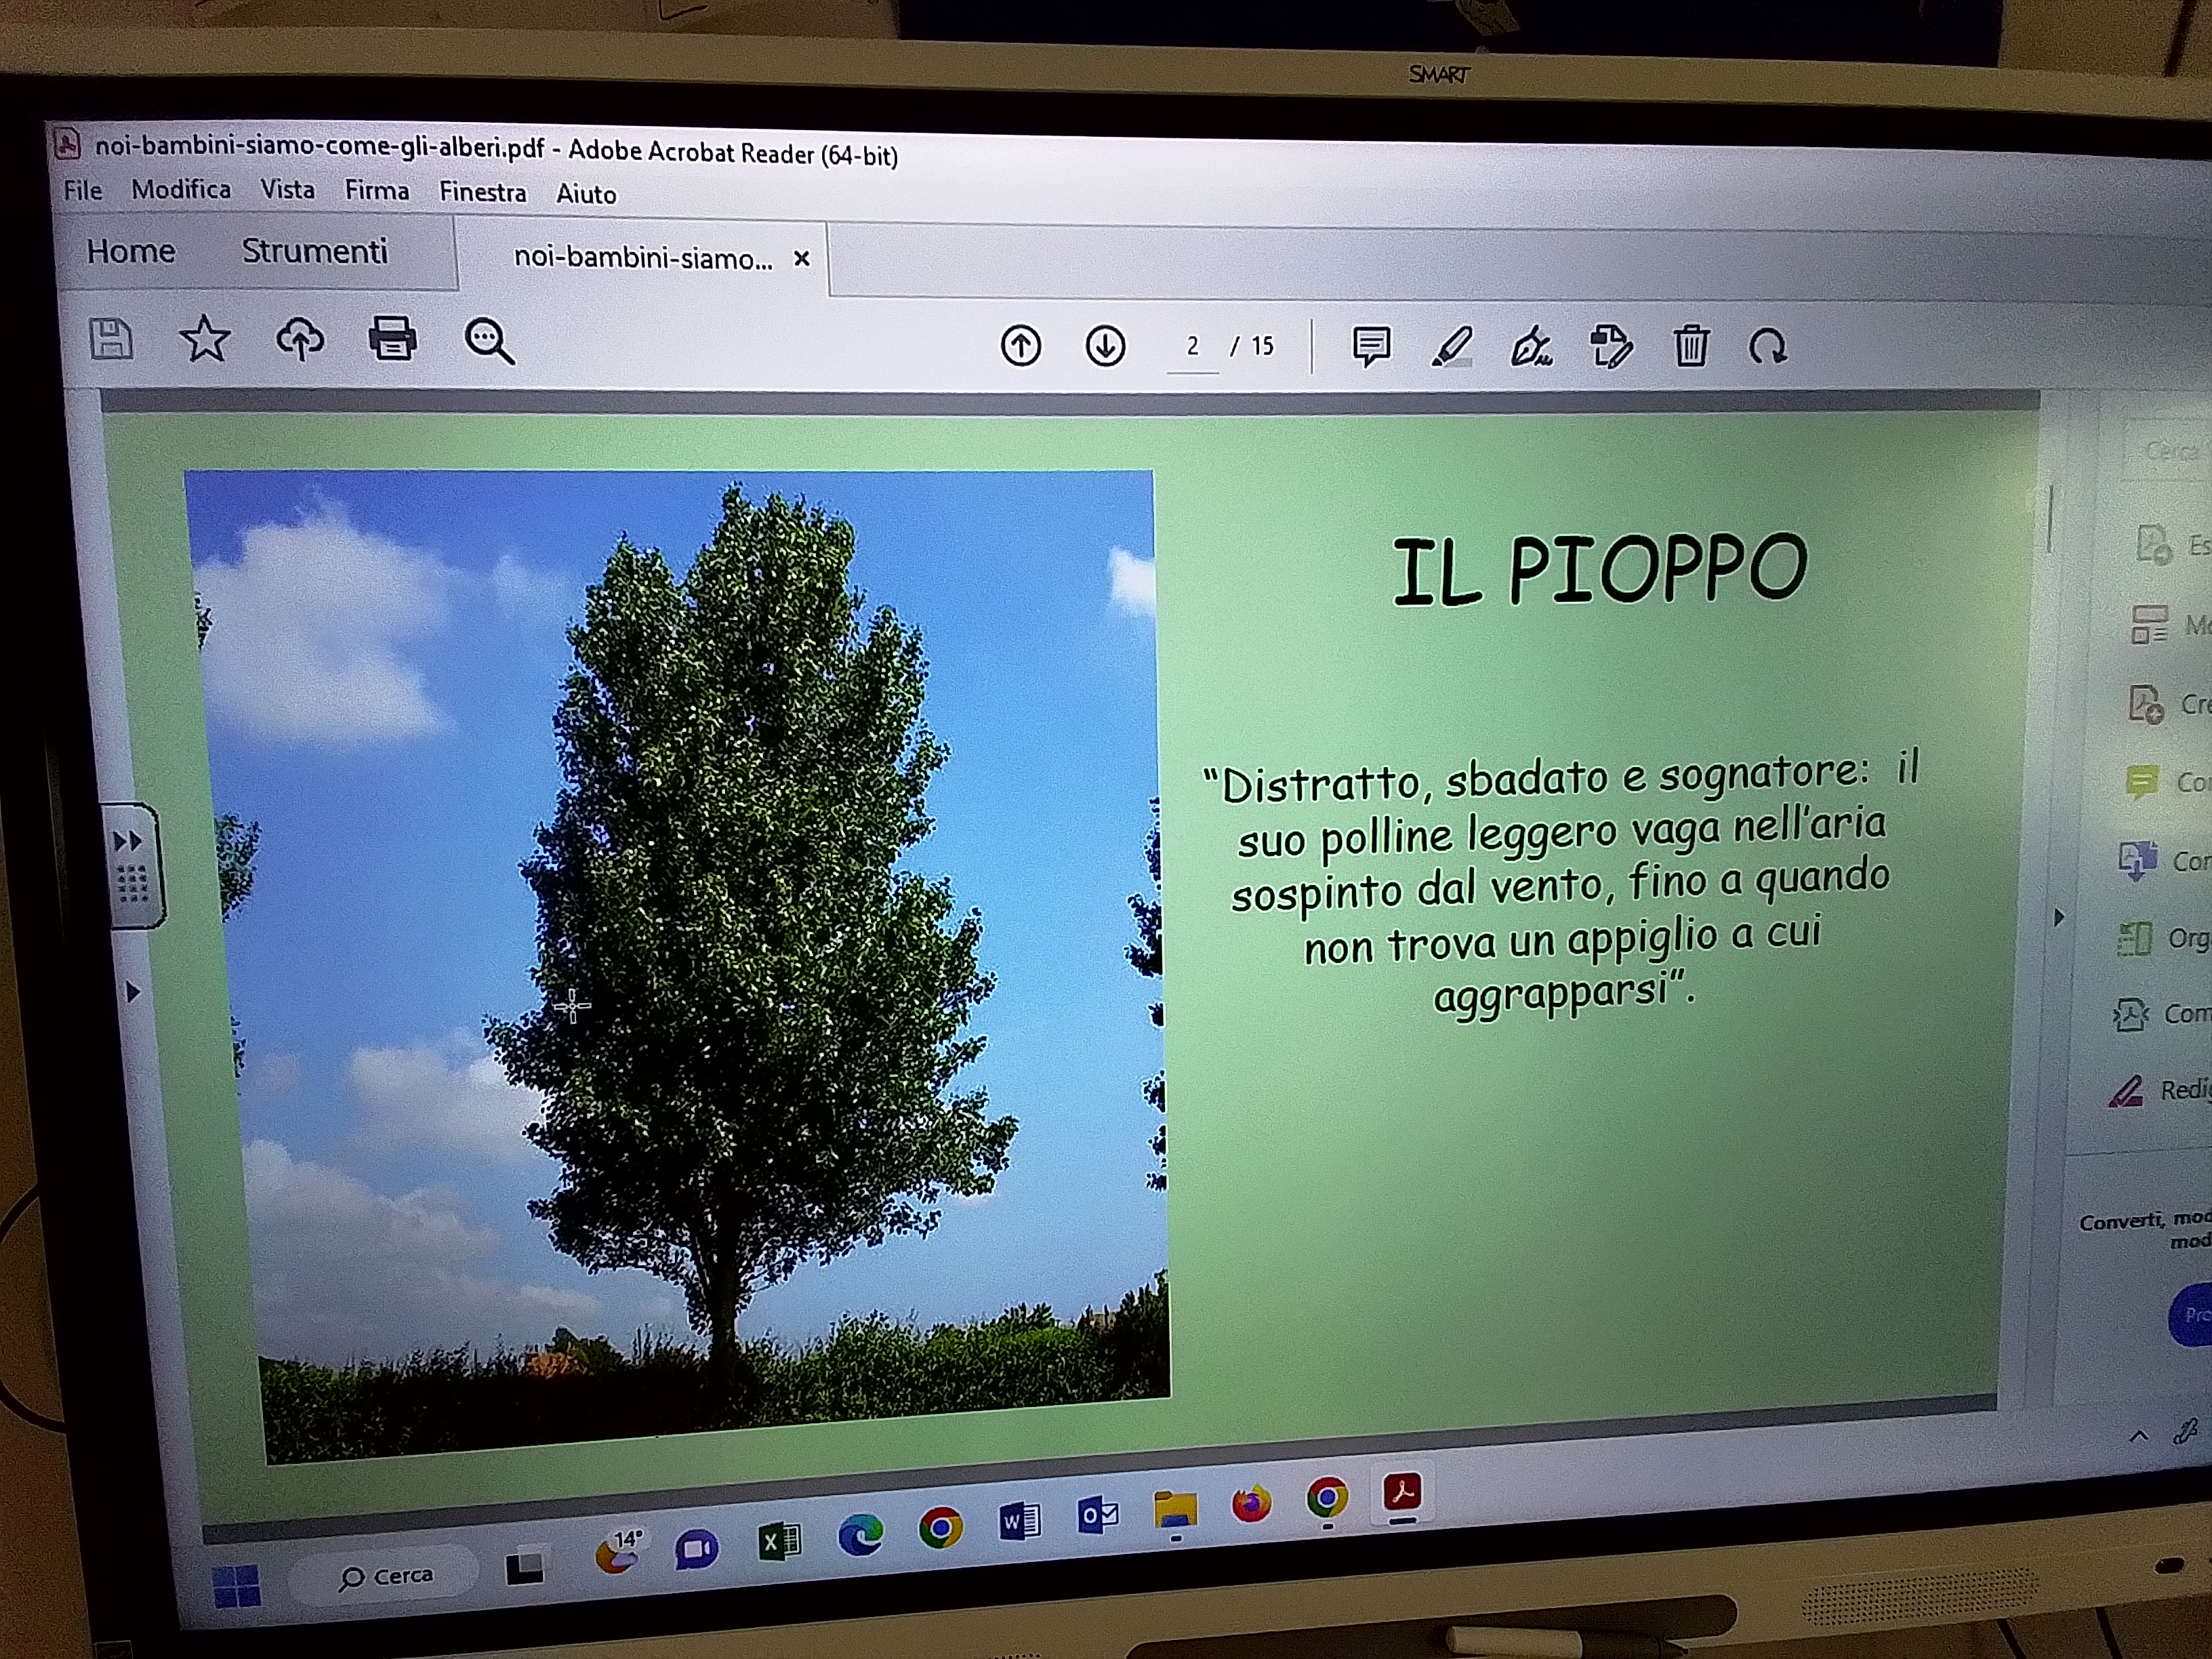Viewport: 2212px width, 1659px height.
Task: Click the upload to cloud icon
Action: pyautogui.click(x=299, y=340)
